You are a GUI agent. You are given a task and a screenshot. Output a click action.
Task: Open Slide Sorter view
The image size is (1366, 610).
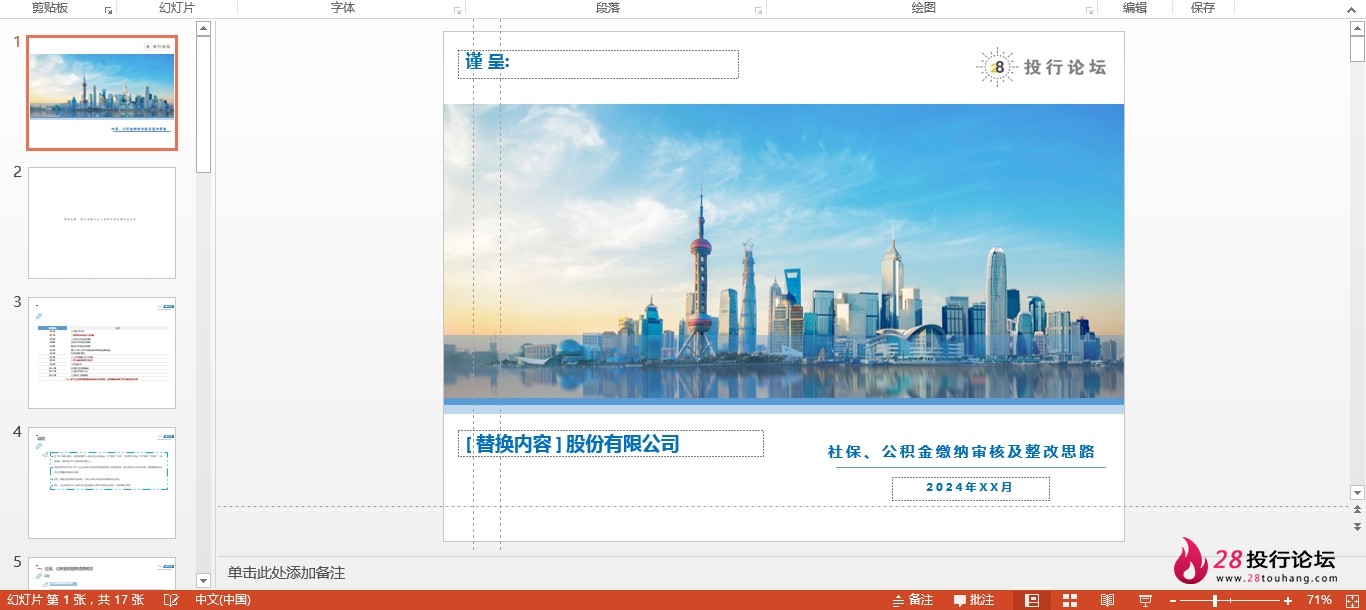(x=1070, y=600)
